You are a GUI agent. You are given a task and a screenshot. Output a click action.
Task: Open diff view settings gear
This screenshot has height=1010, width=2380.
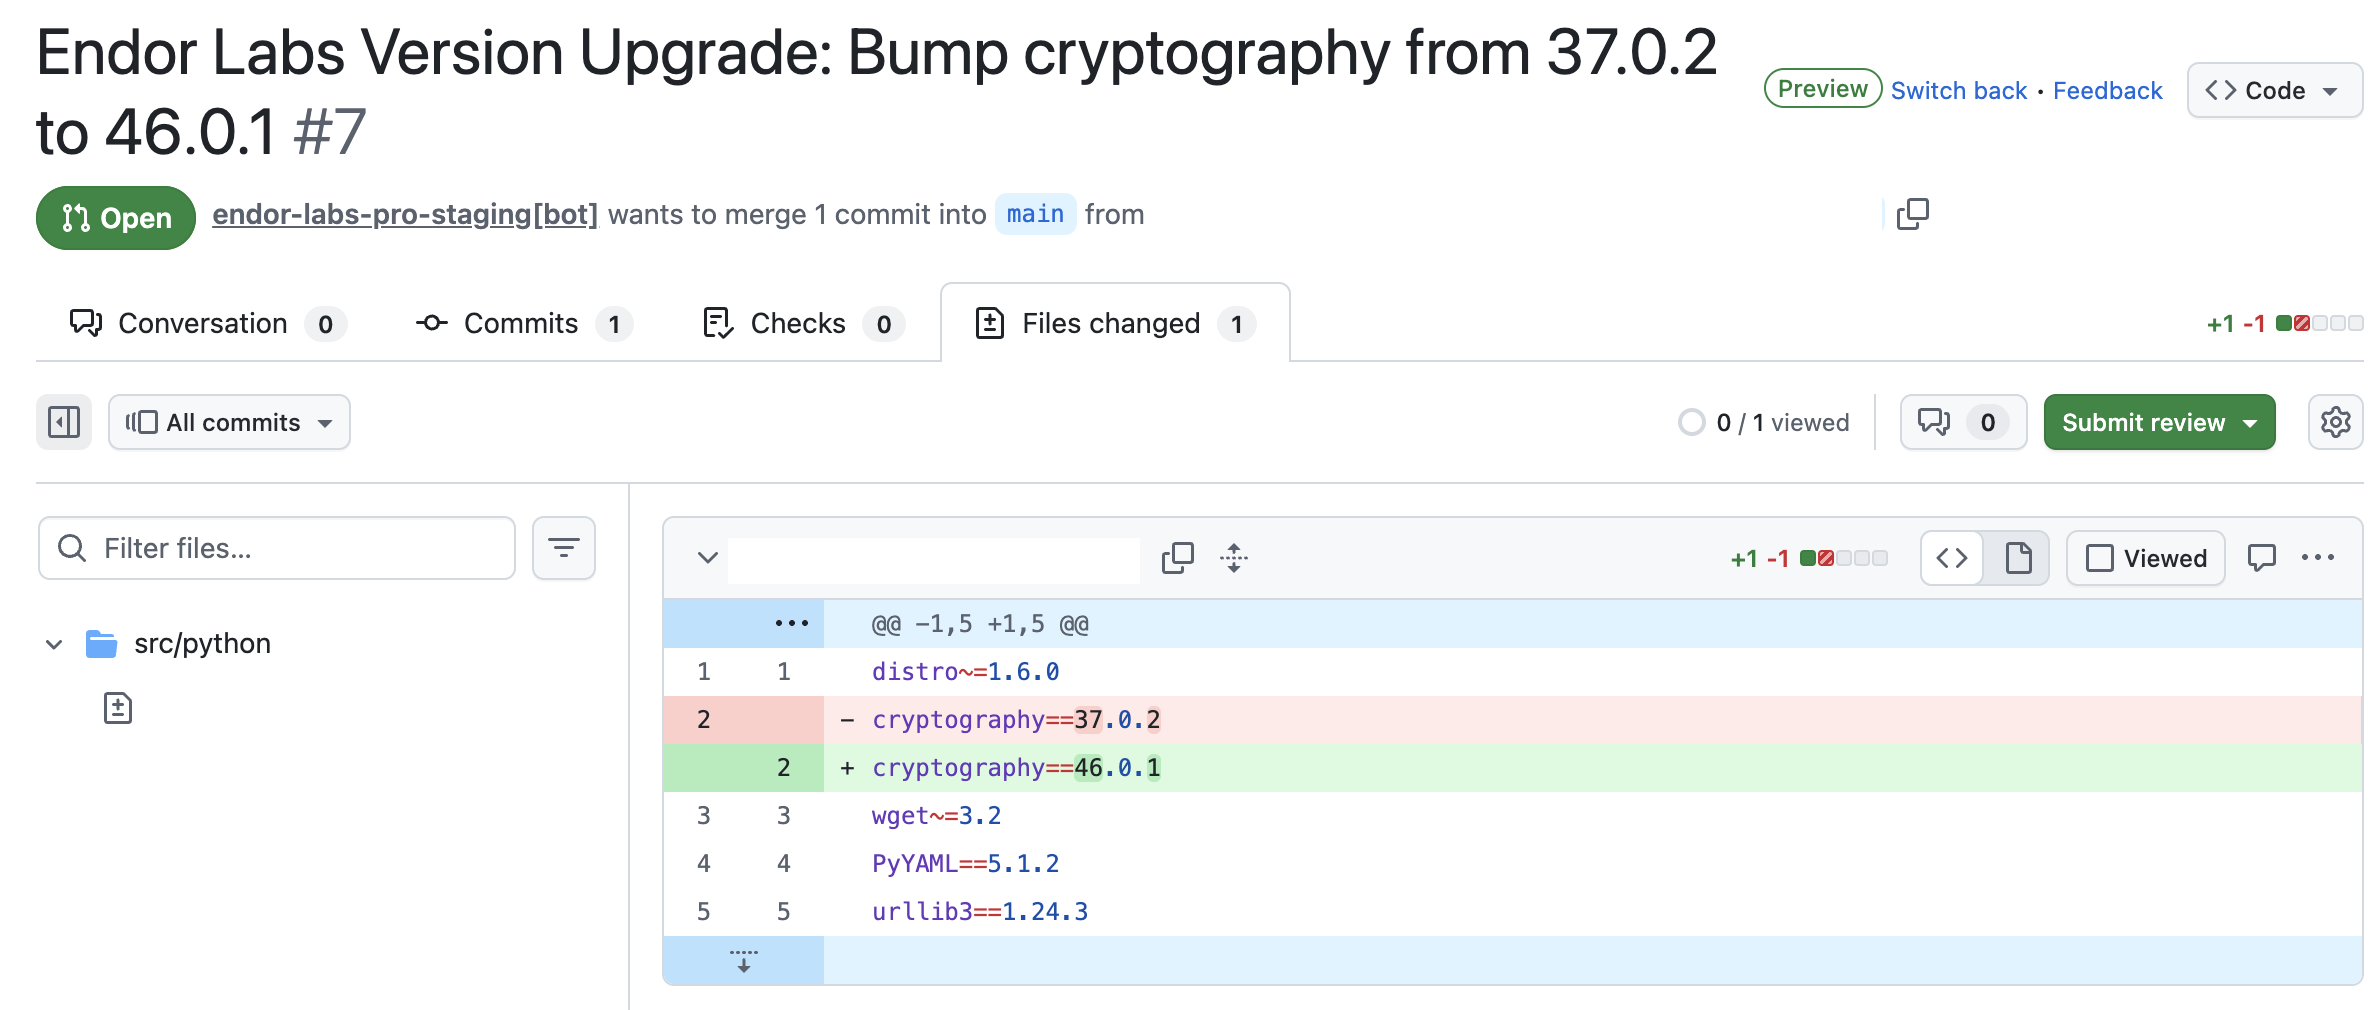point(2335,422)
